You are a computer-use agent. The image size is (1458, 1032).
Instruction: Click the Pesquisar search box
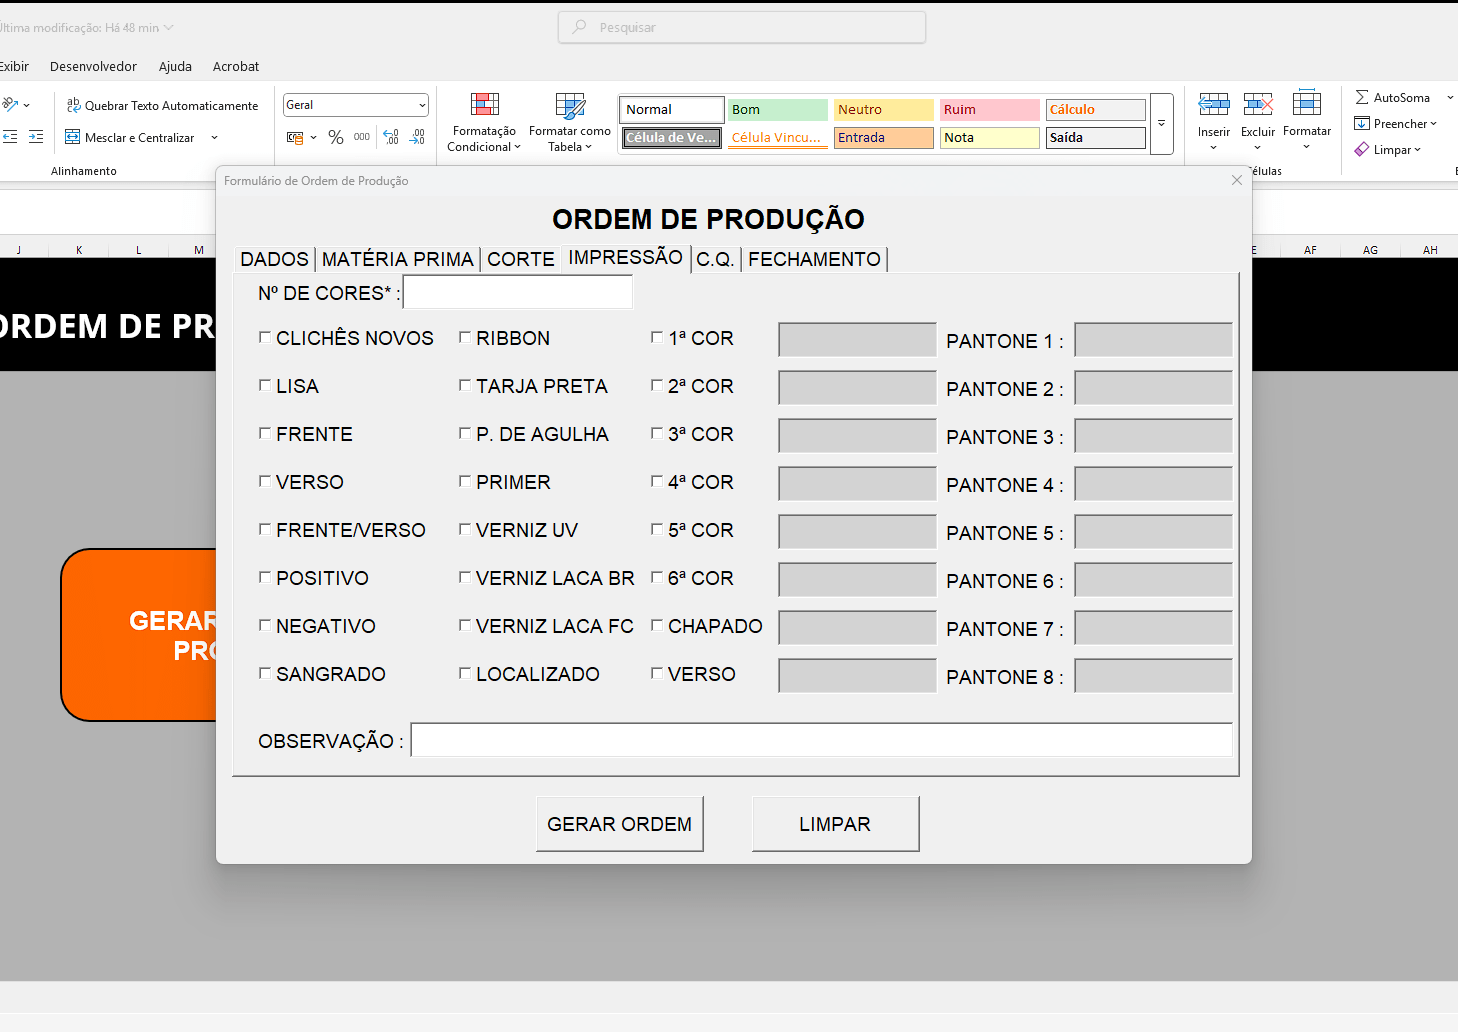[742, 27]
